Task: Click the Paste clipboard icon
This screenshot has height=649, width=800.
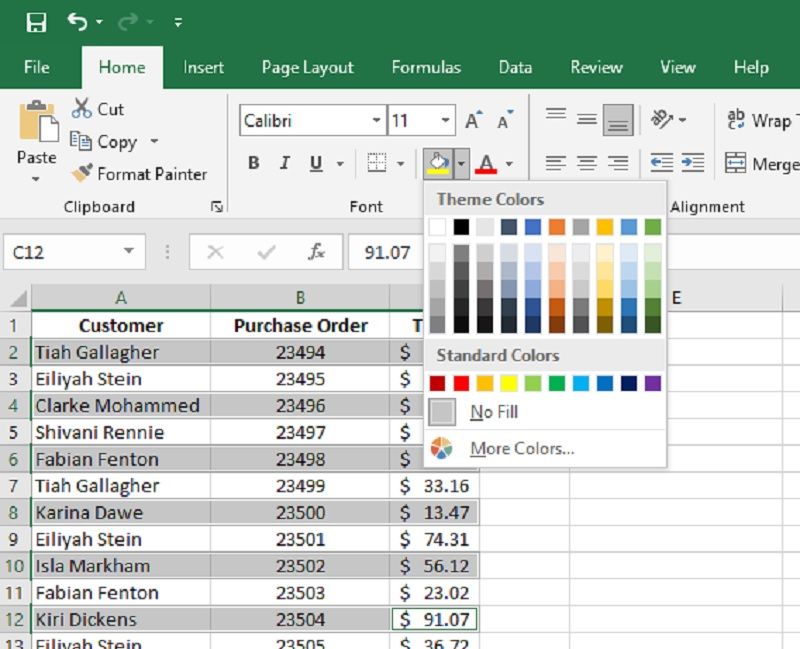Action: (x=37, y=123)
